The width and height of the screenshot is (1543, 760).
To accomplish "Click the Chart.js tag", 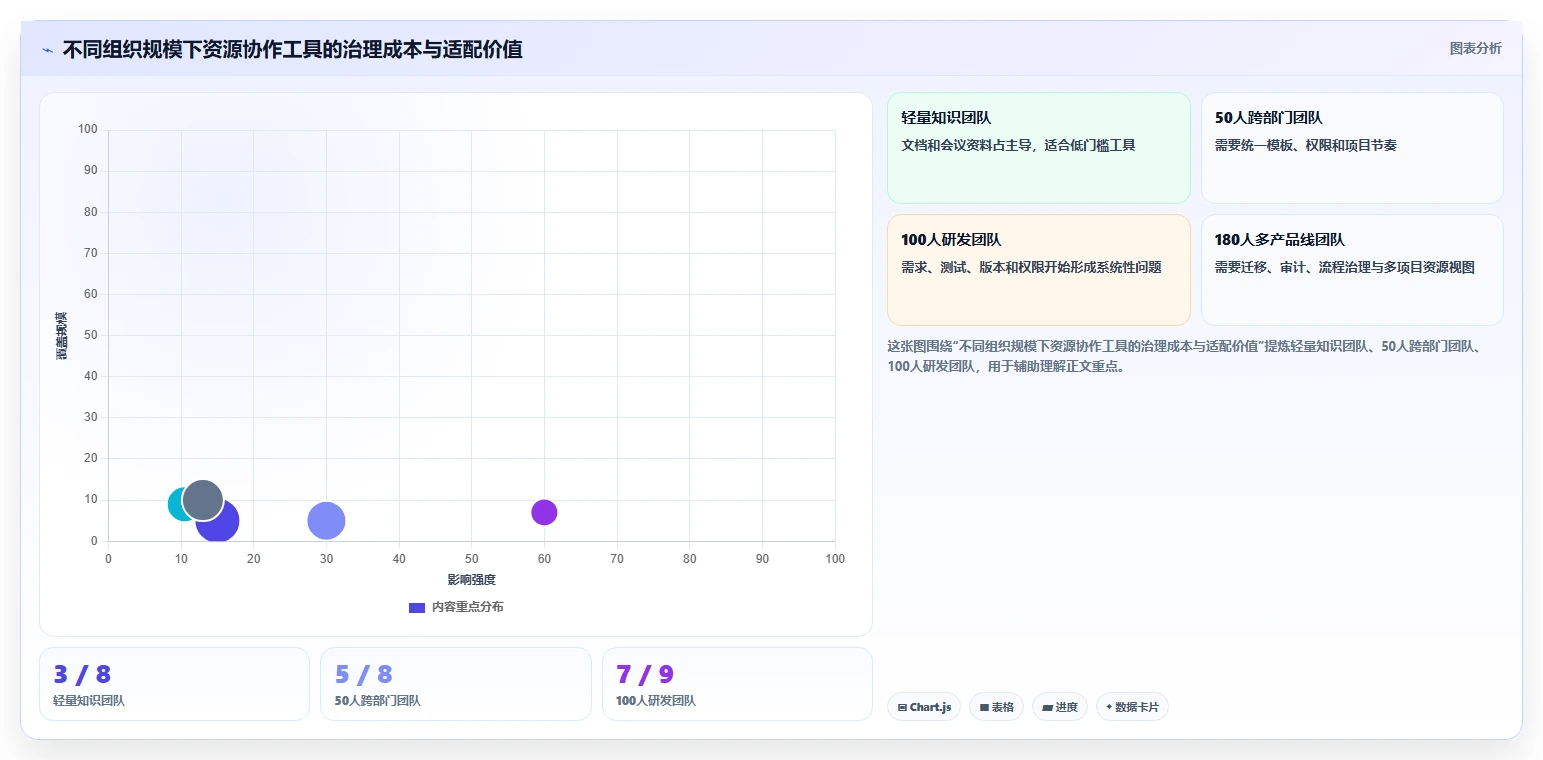I will point(924,707).
